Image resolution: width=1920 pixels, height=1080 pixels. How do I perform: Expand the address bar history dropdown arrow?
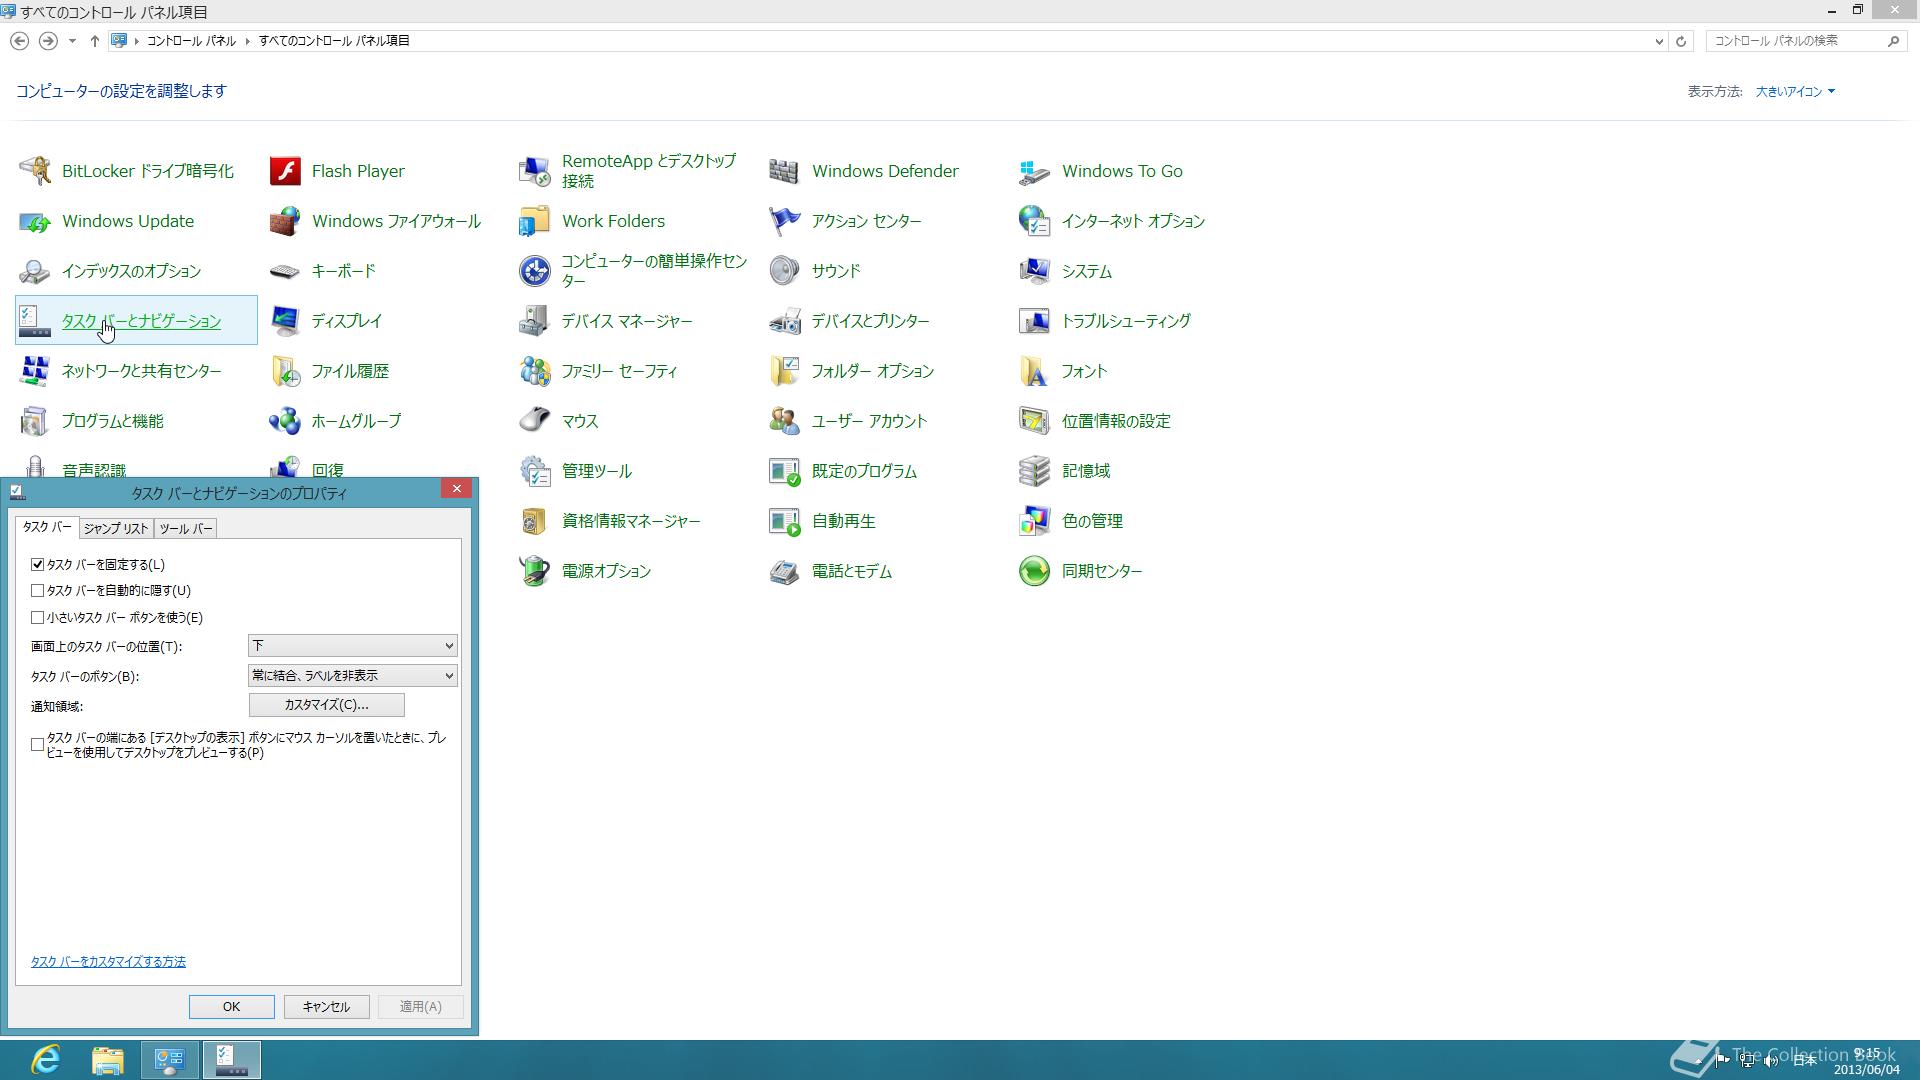(1659, 41)
